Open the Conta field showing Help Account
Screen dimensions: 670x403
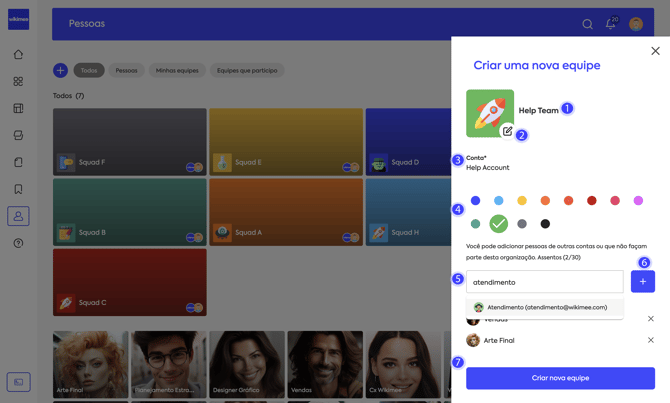click(x=488, y=168)
